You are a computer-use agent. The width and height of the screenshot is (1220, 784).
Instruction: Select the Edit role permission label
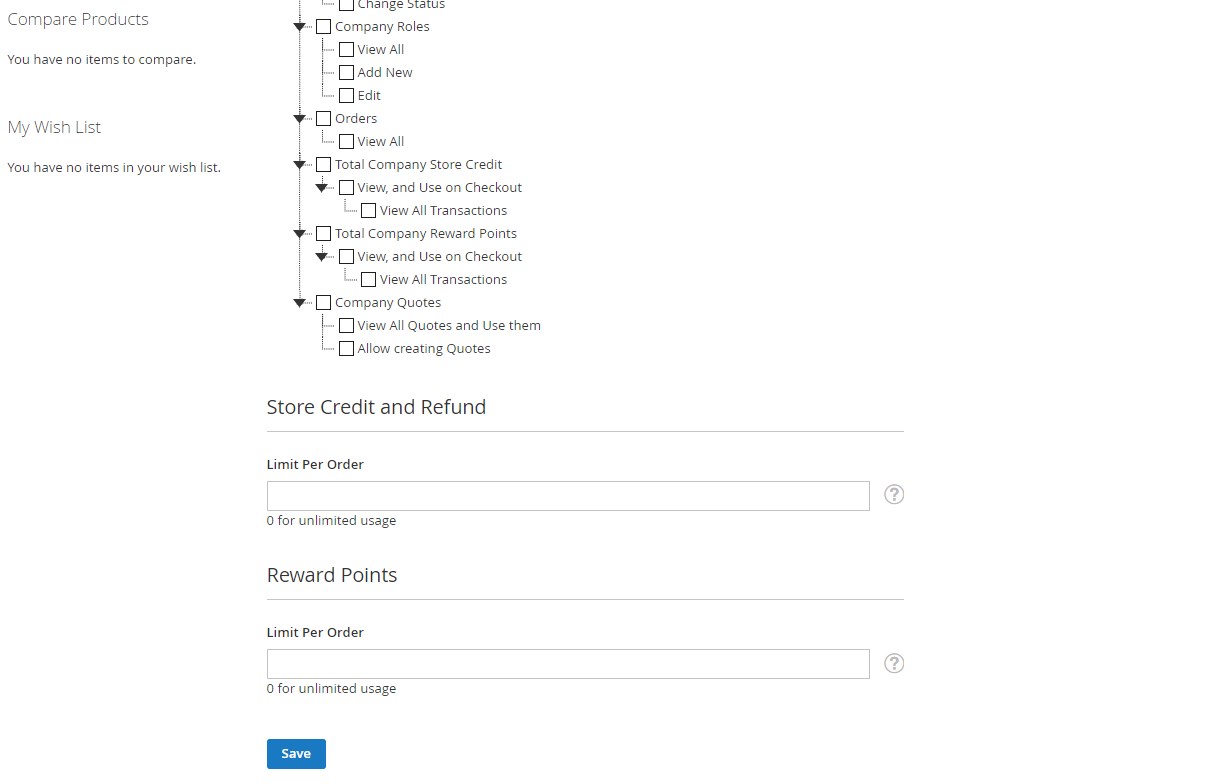point(369,96)
